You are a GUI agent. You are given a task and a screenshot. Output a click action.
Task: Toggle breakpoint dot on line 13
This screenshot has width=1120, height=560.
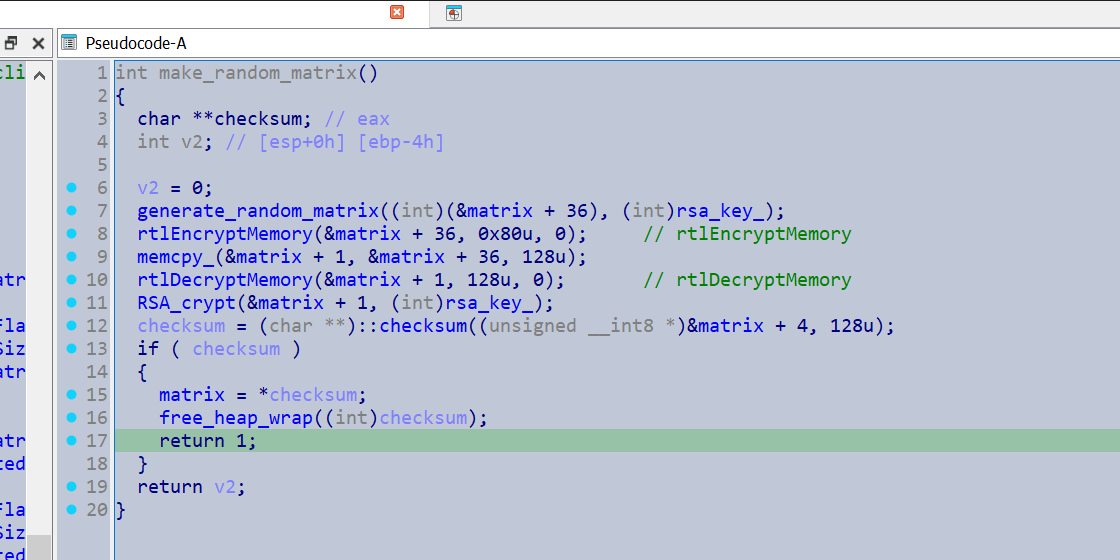click(71, 349)
